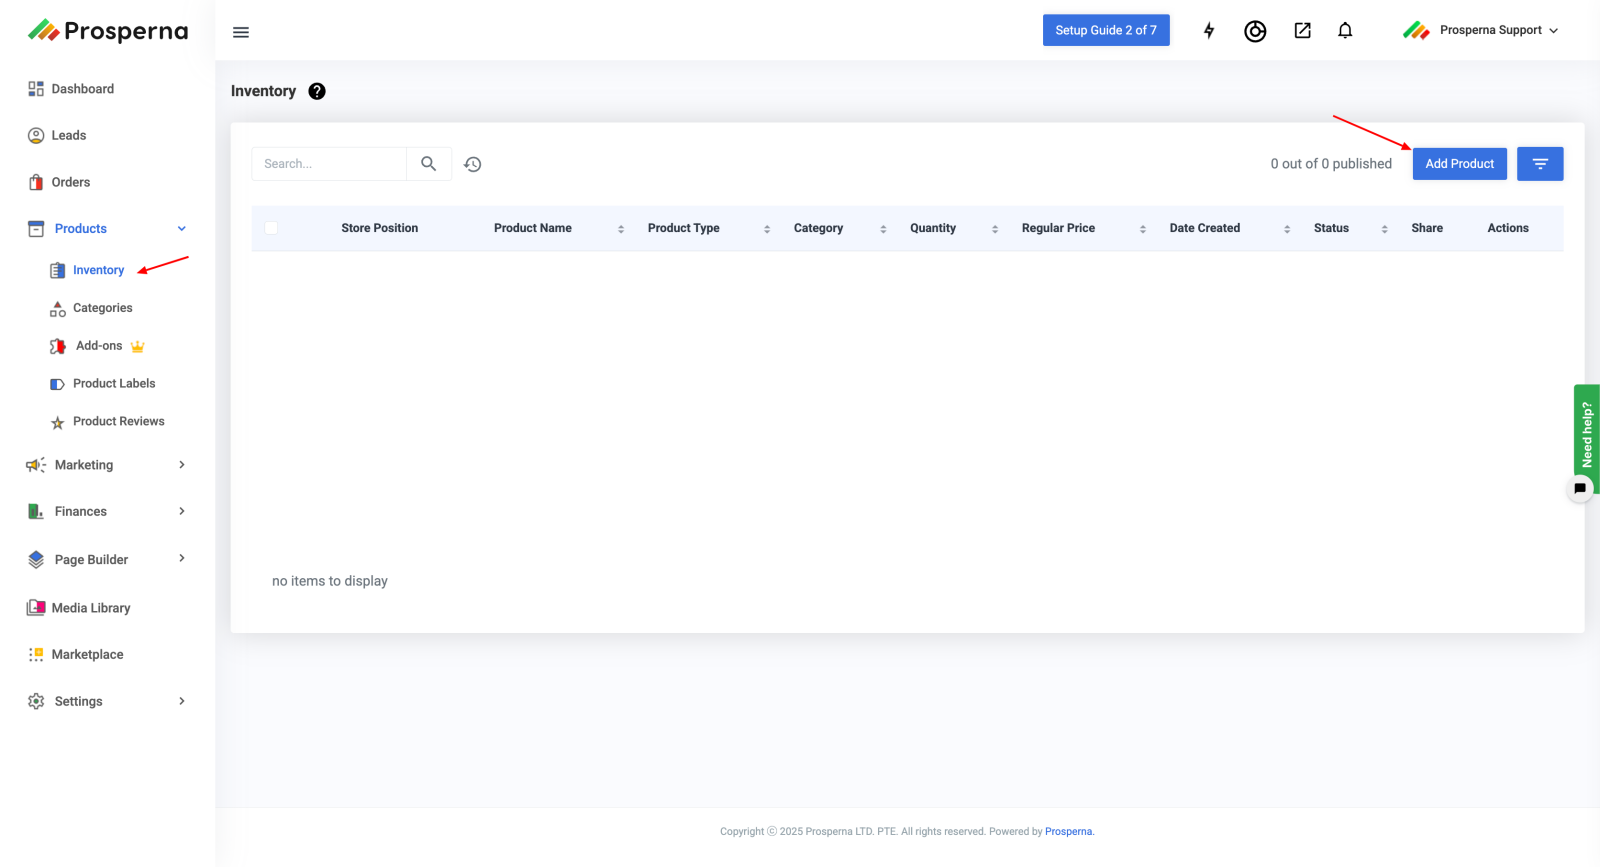1600x867 pixels.
Task: Open the chat bubble icon
Action: pyautogui.click(x=1580, y=489)
